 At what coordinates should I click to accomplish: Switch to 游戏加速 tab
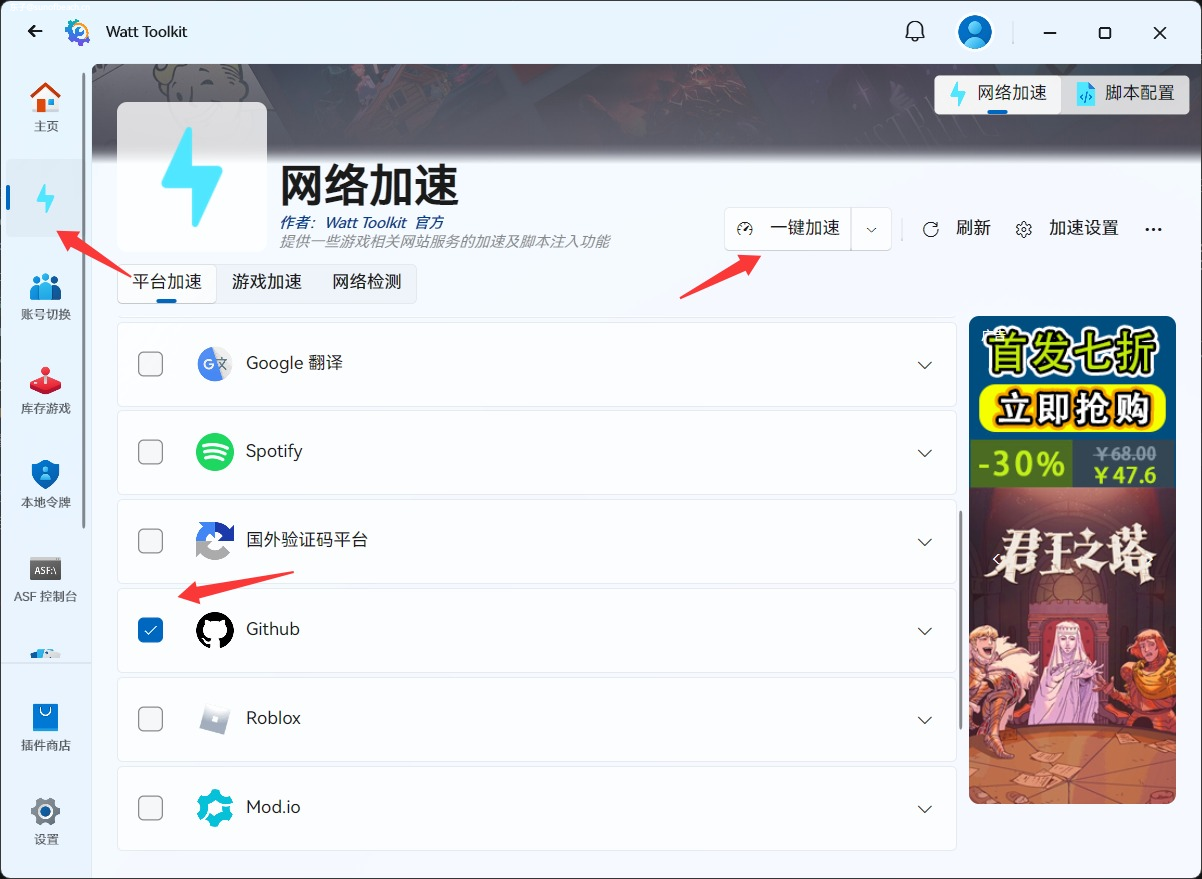pyautogui.click(x=267, y=283)
